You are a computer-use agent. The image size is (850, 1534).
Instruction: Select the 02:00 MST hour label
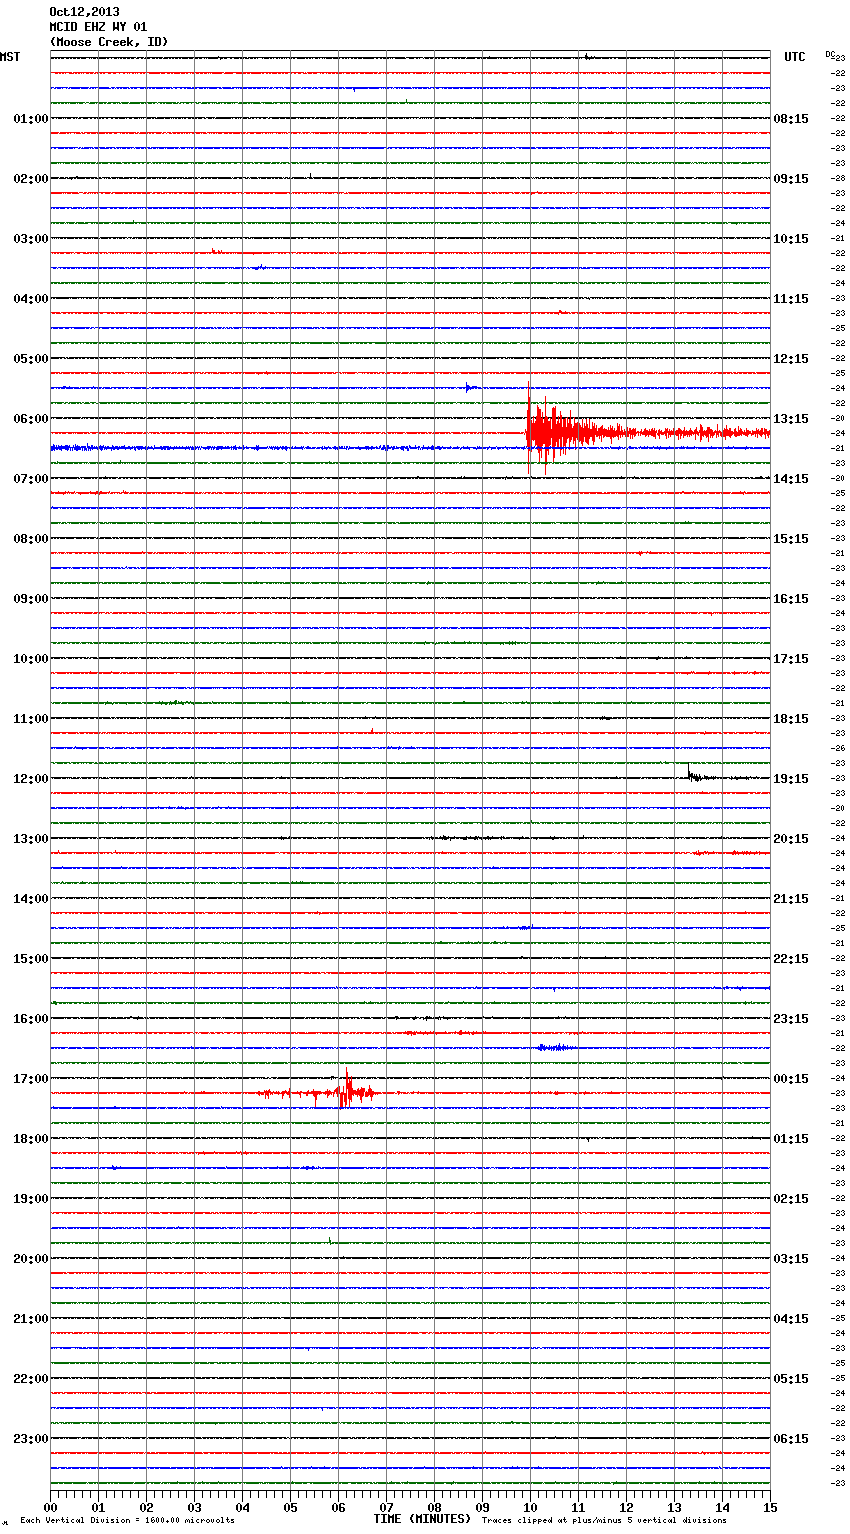click(31, 179)
